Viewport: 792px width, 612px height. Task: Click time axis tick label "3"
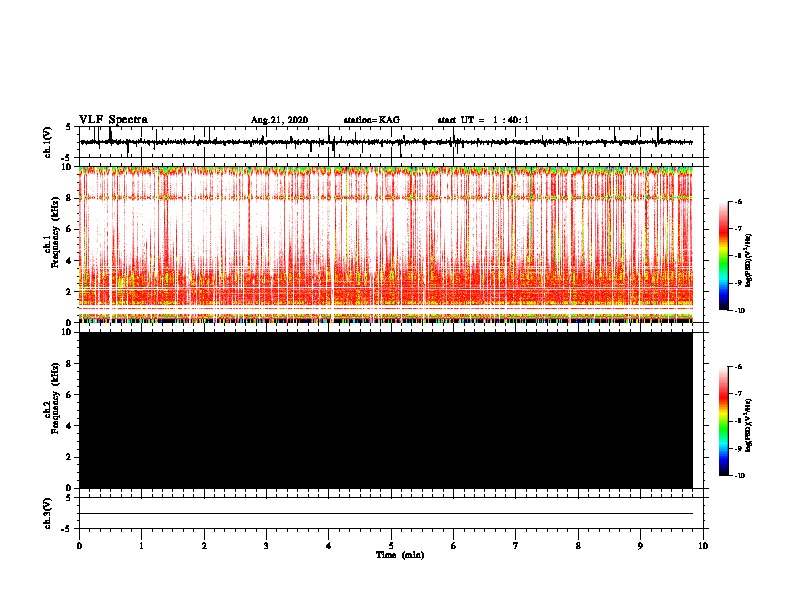click(266, 546)
